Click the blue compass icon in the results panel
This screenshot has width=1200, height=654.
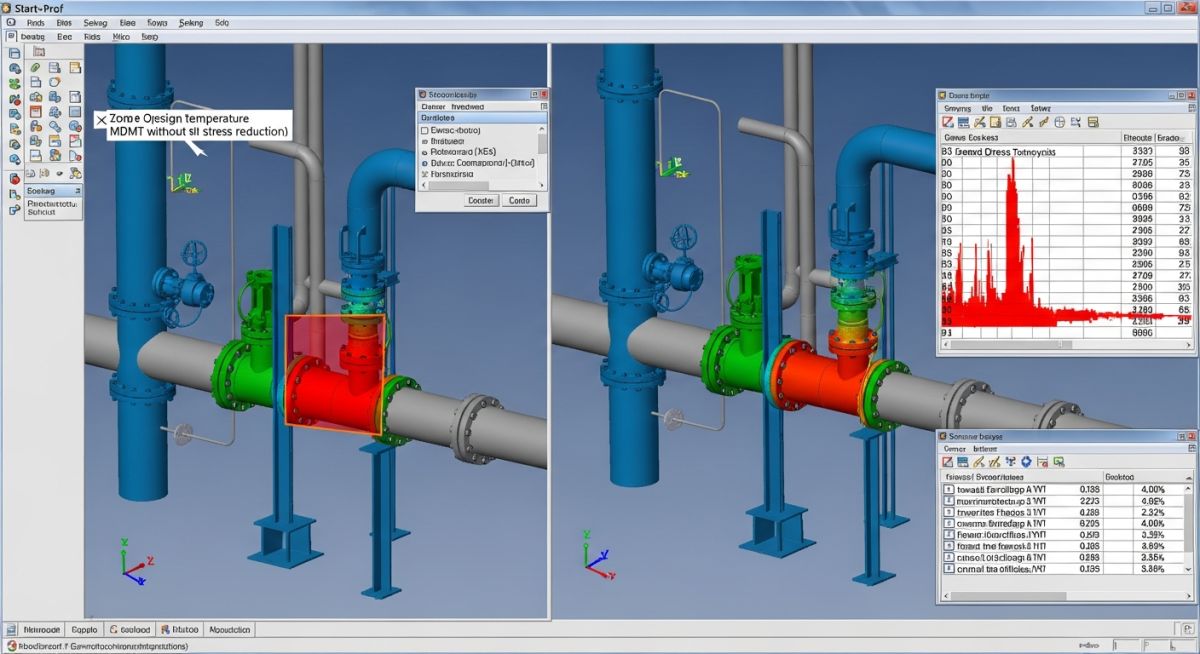(x=1060, y=122)
